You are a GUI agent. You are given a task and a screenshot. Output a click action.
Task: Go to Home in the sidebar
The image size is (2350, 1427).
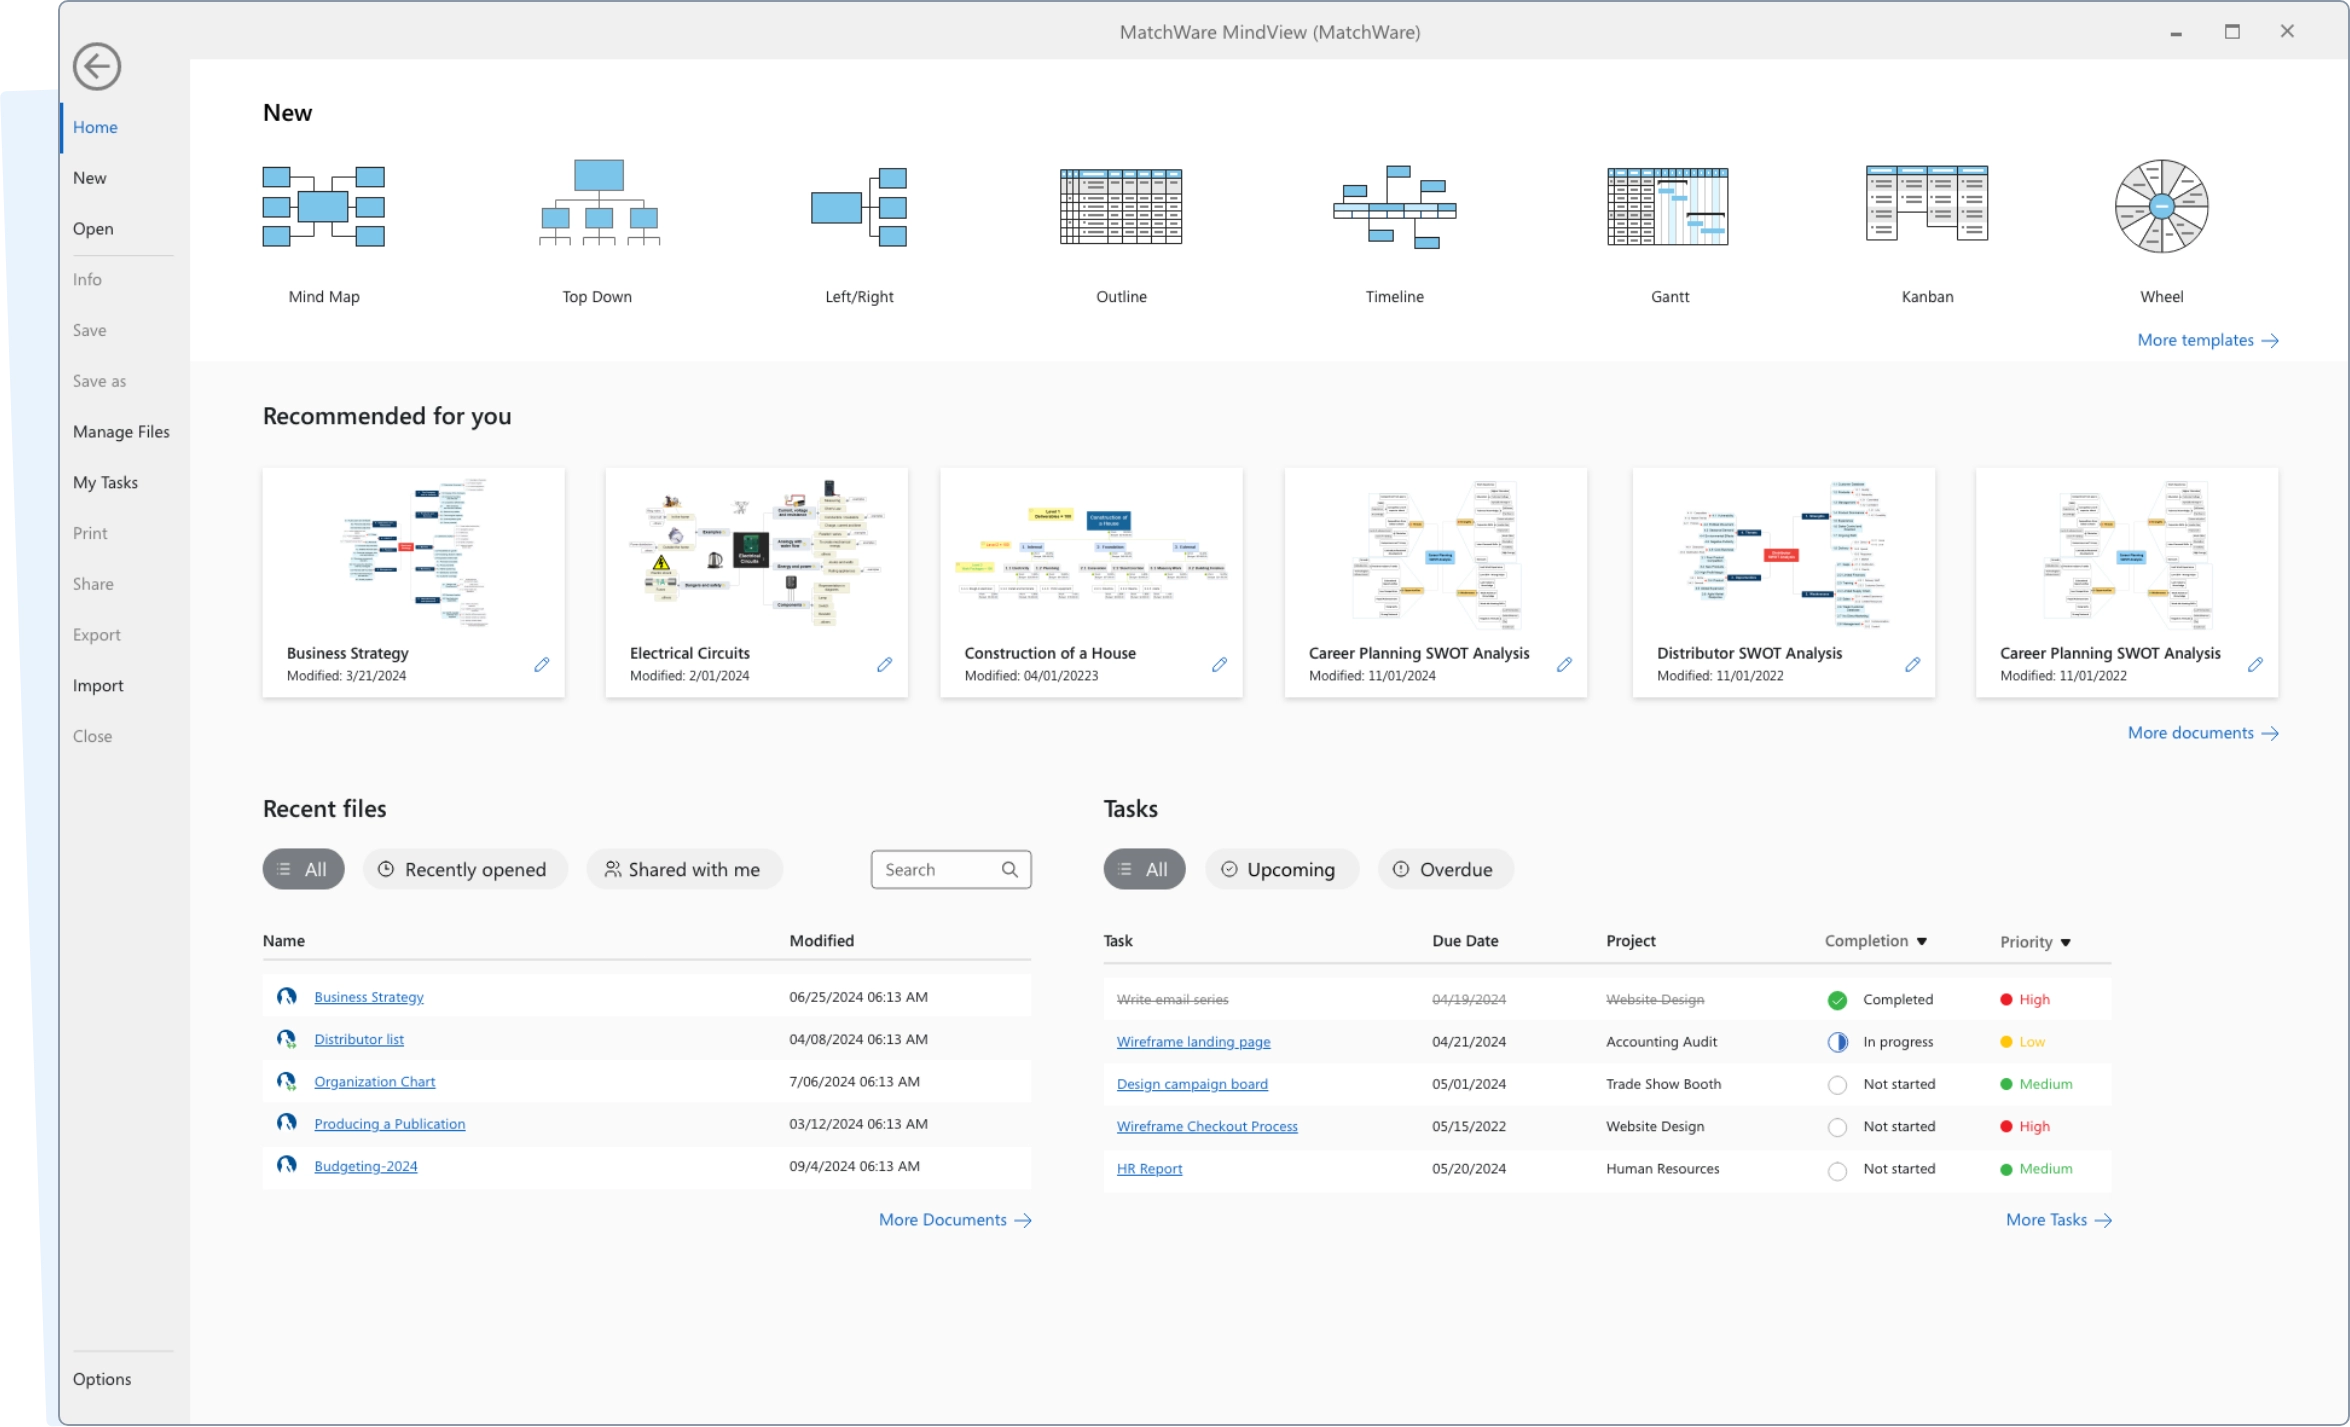[x=95, y=127]
